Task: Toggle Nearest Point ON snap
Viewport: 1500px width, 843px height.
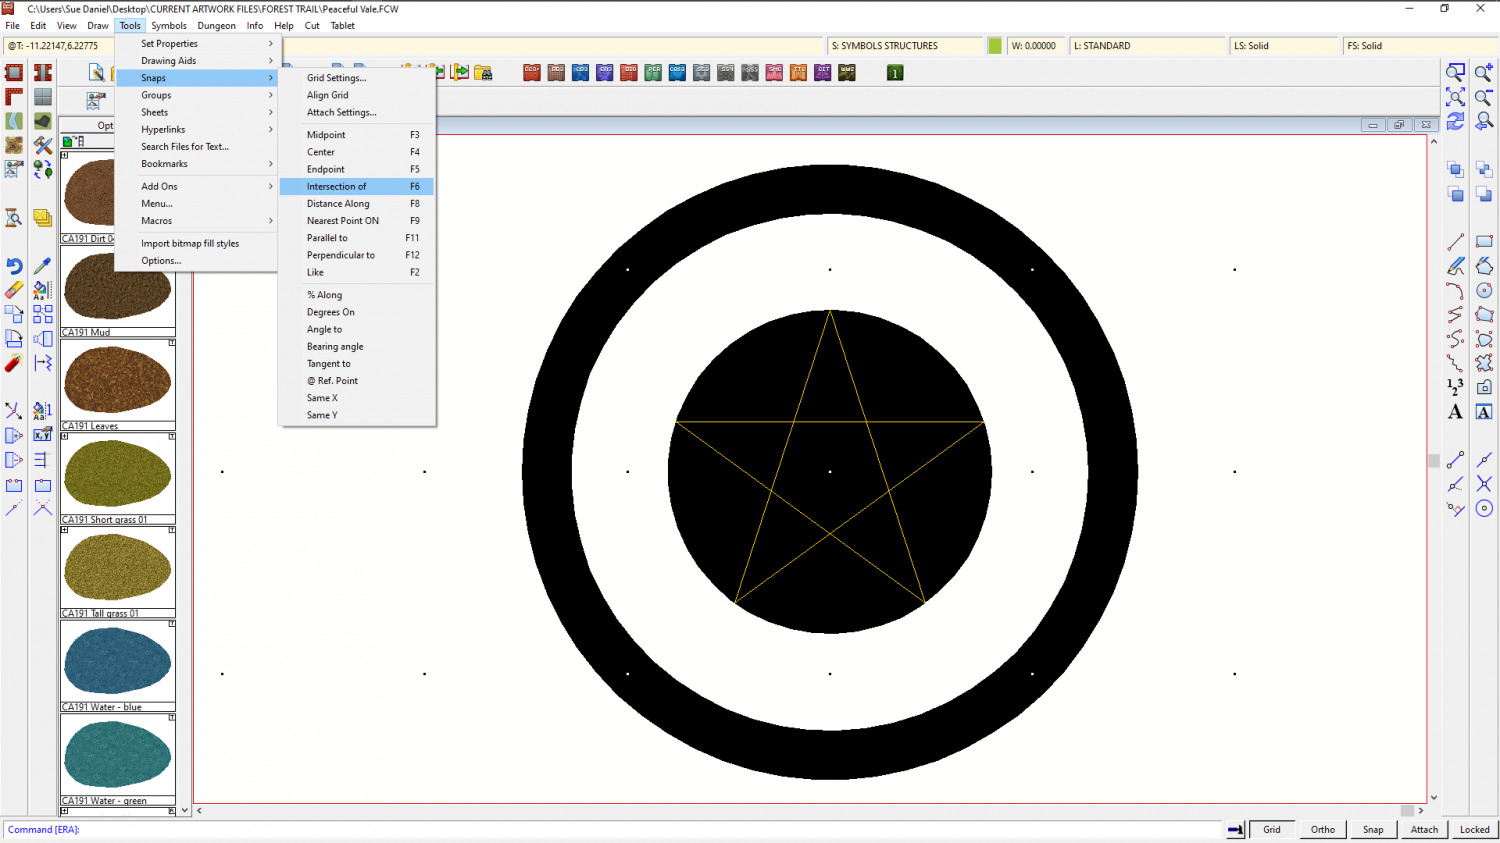Action: tap(357, 221)
